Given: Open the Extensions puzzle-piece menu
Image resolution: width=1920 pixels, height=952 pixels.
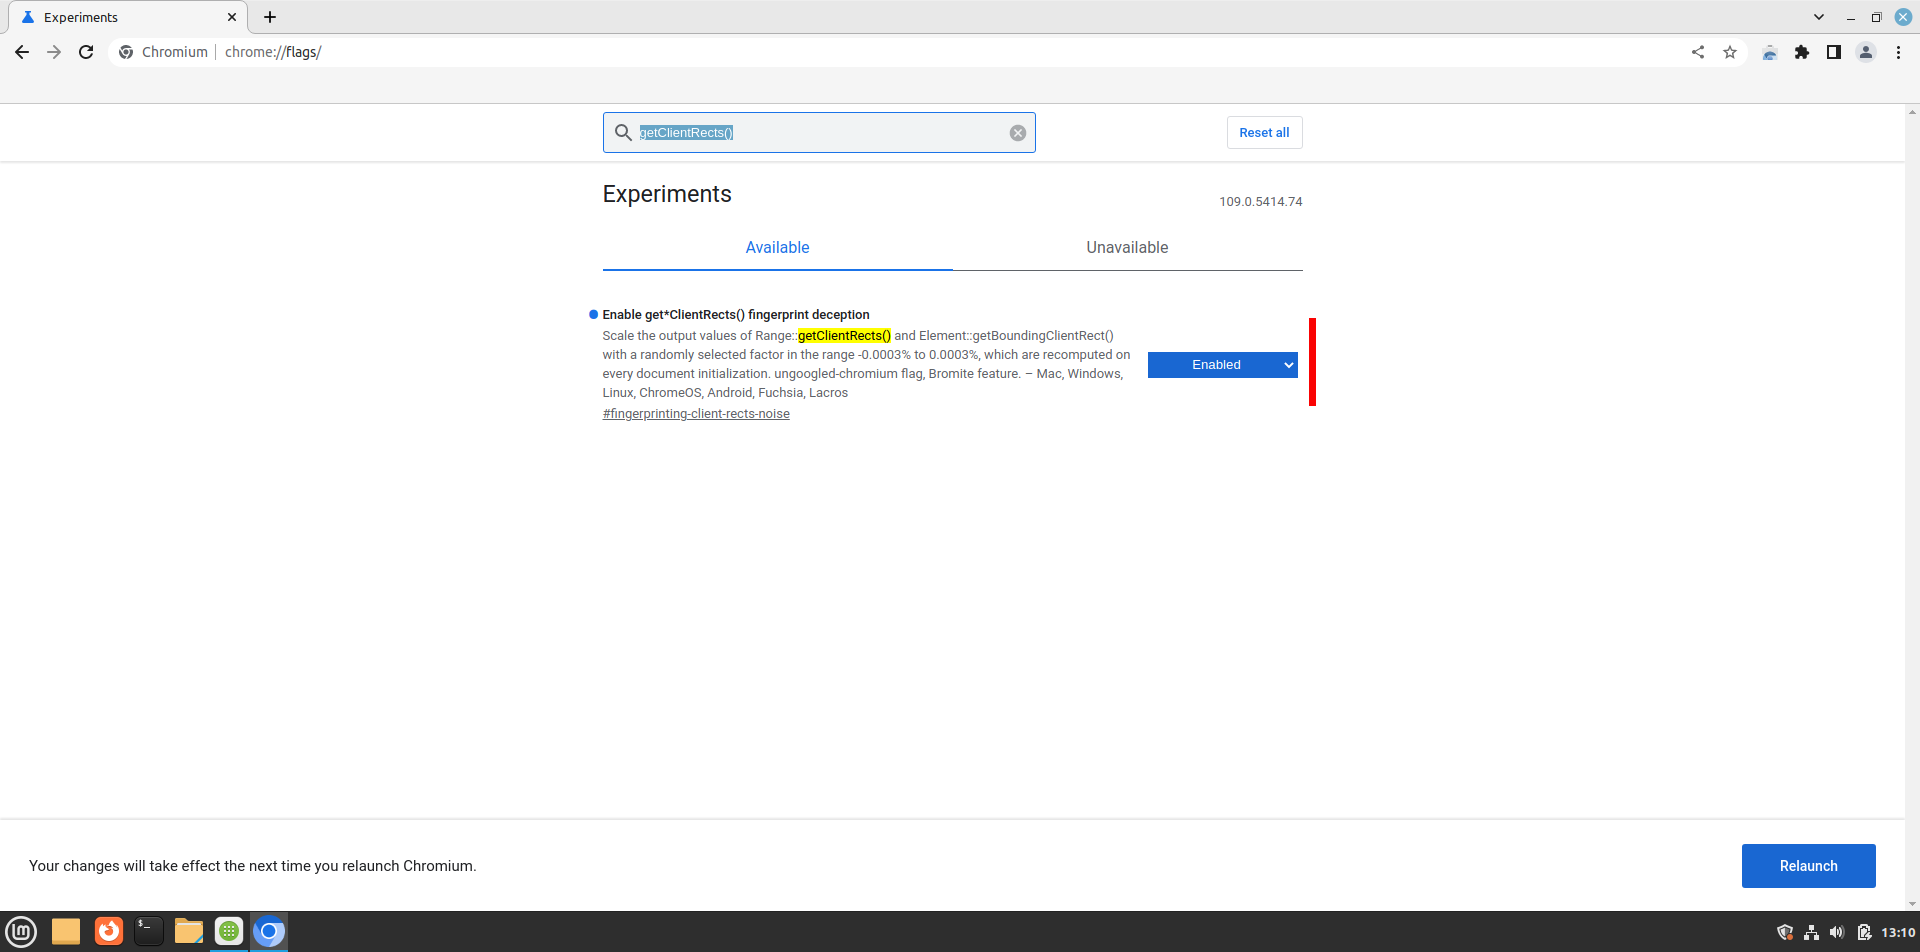Looking at the screenshot, I should [x=1802, y=52].
